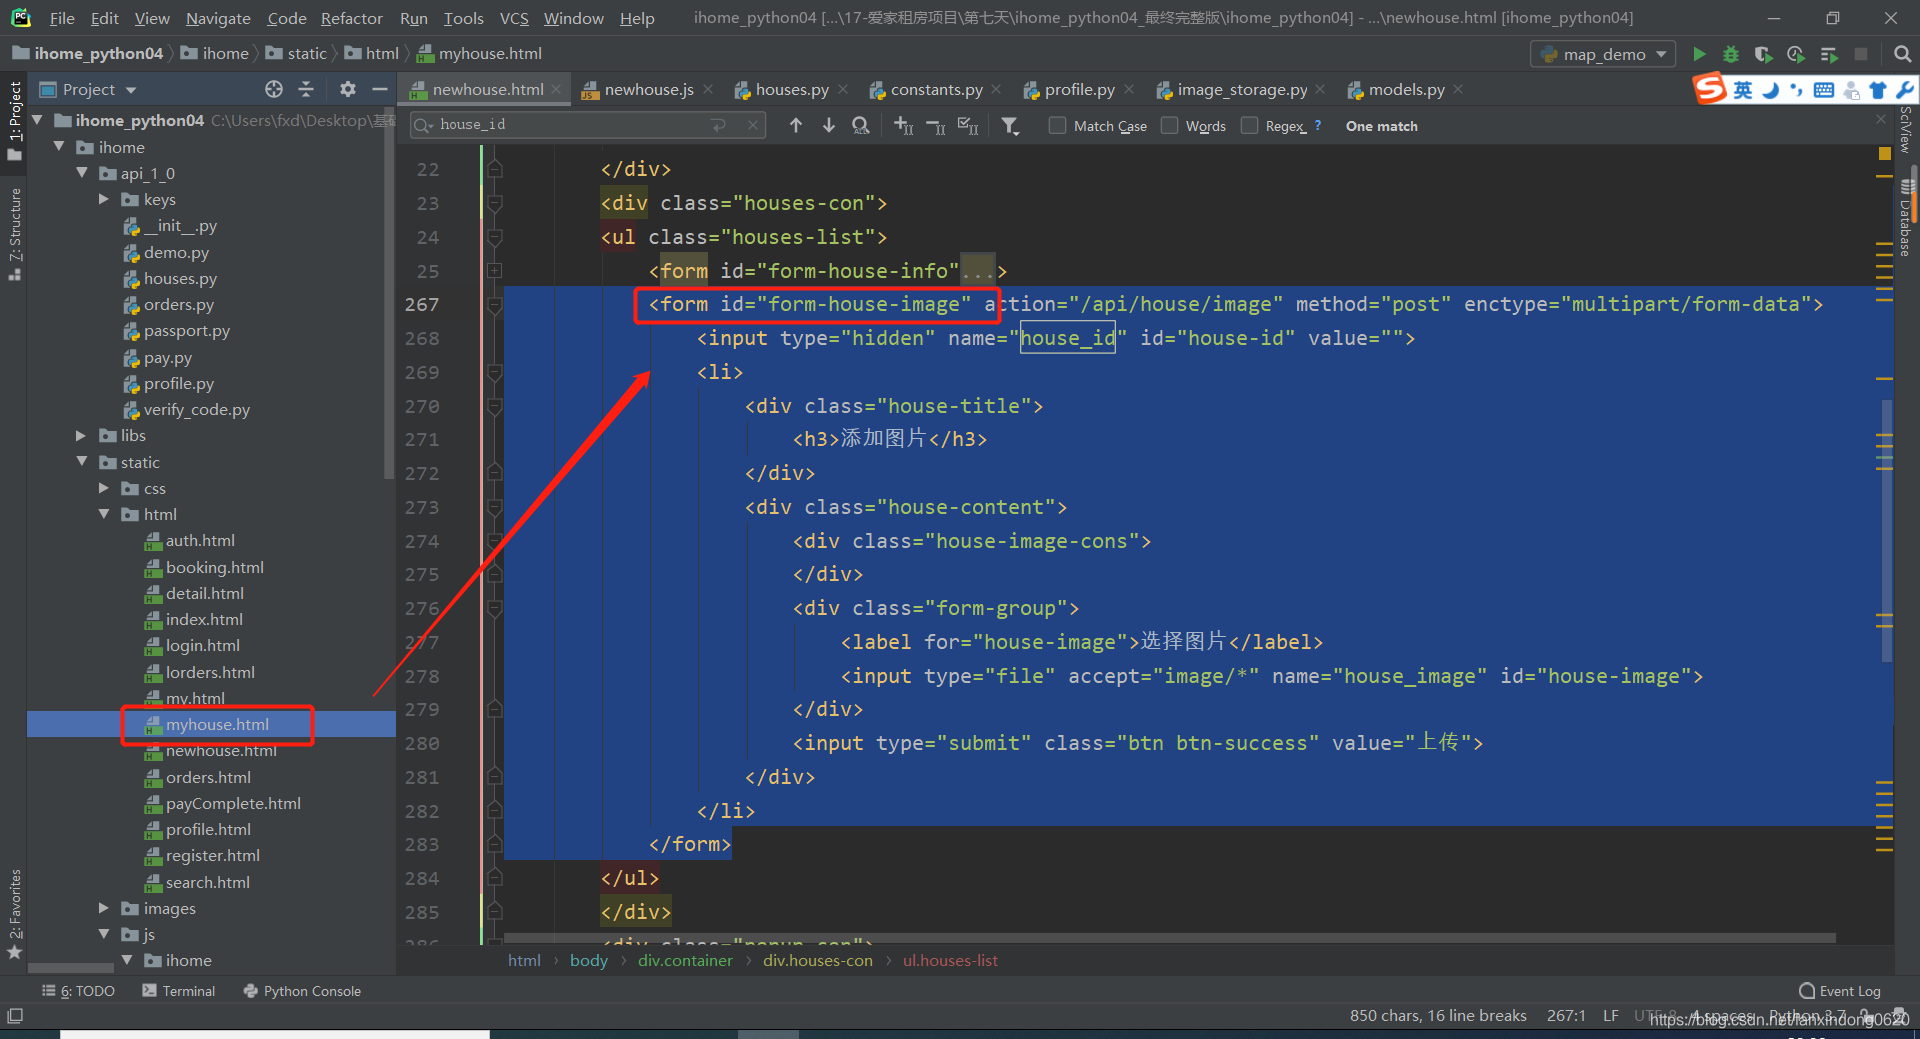Image resolution: width=1920 pixels, height=1039 pixels.
Task: Open the 2: Favorites side tab
Action: click(x=15, y=912)
